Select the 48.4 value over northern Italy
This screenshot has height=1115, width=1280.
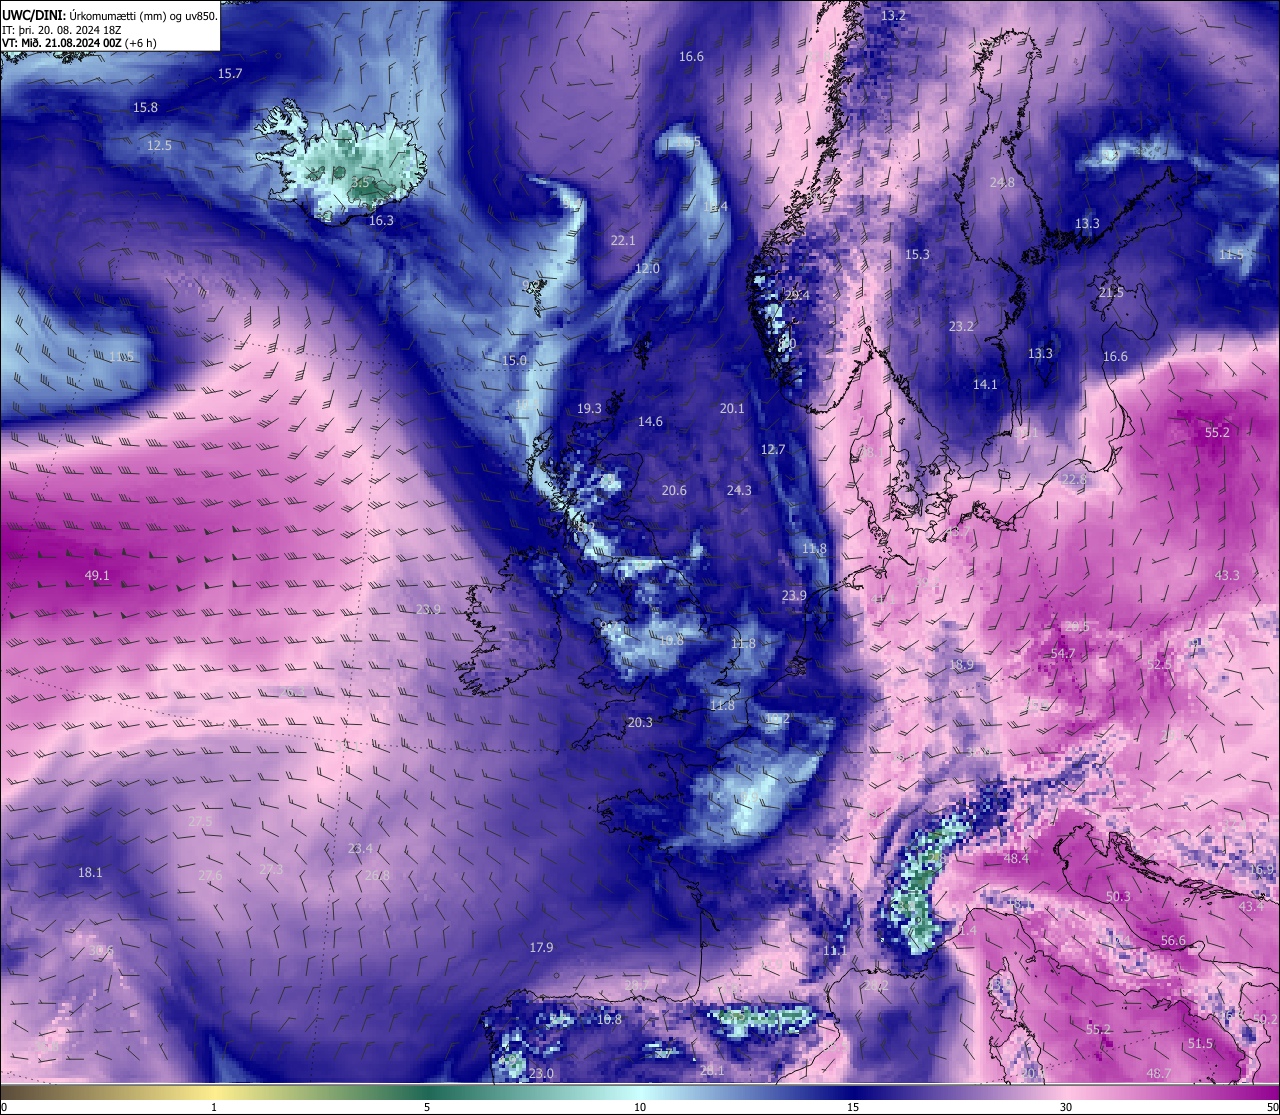[x=1016, y=859]
